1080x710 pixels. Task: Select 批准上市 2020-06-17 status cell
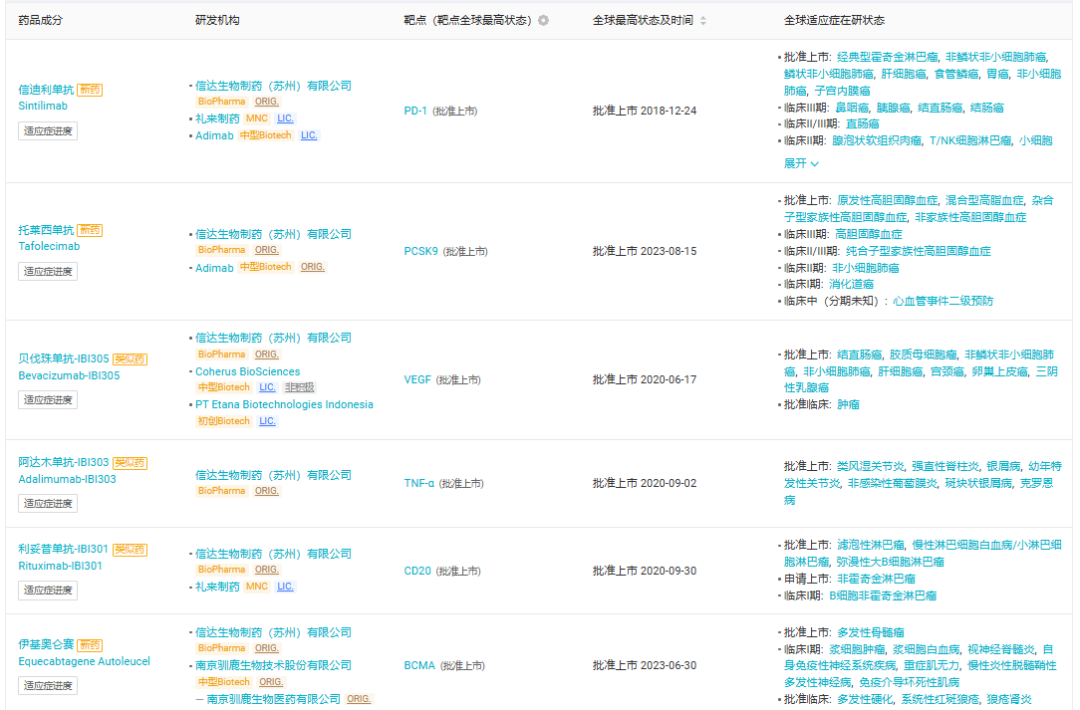coord(644,379)
